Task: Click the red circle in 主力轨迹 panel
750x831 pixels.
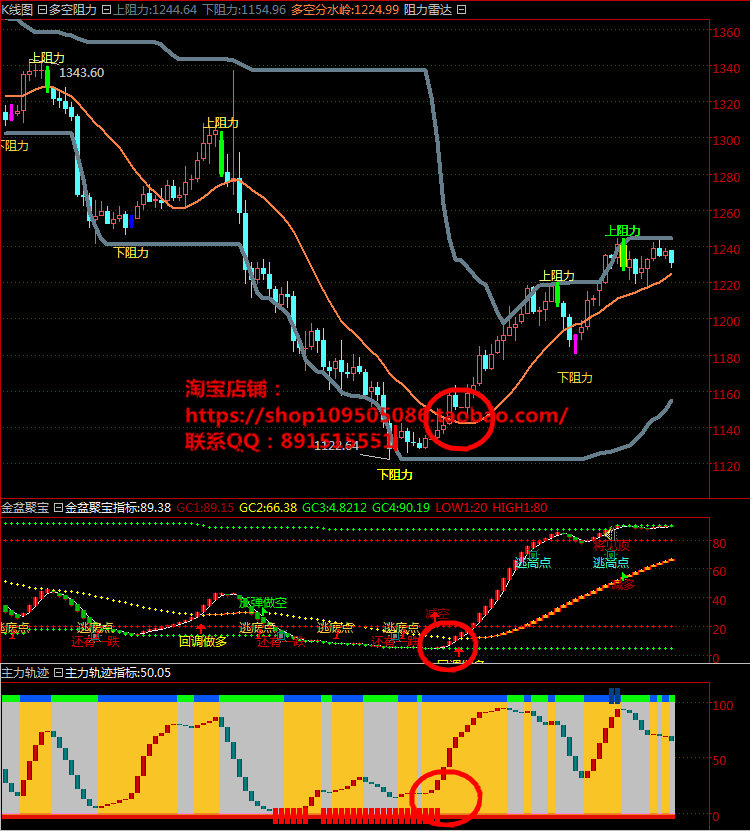Action: click(x=446, y=797)
